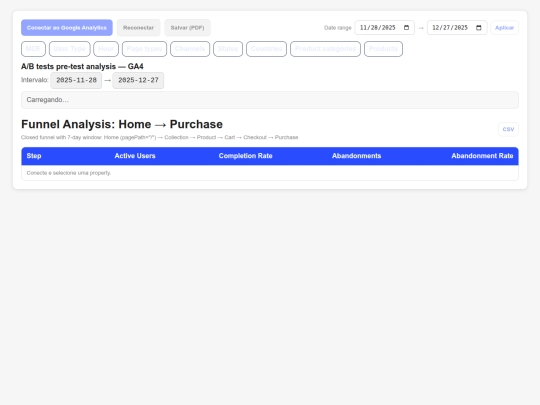This screenshot has width=540, height=405.
Task: Select the Page types tab
Action: click(144, 49)
